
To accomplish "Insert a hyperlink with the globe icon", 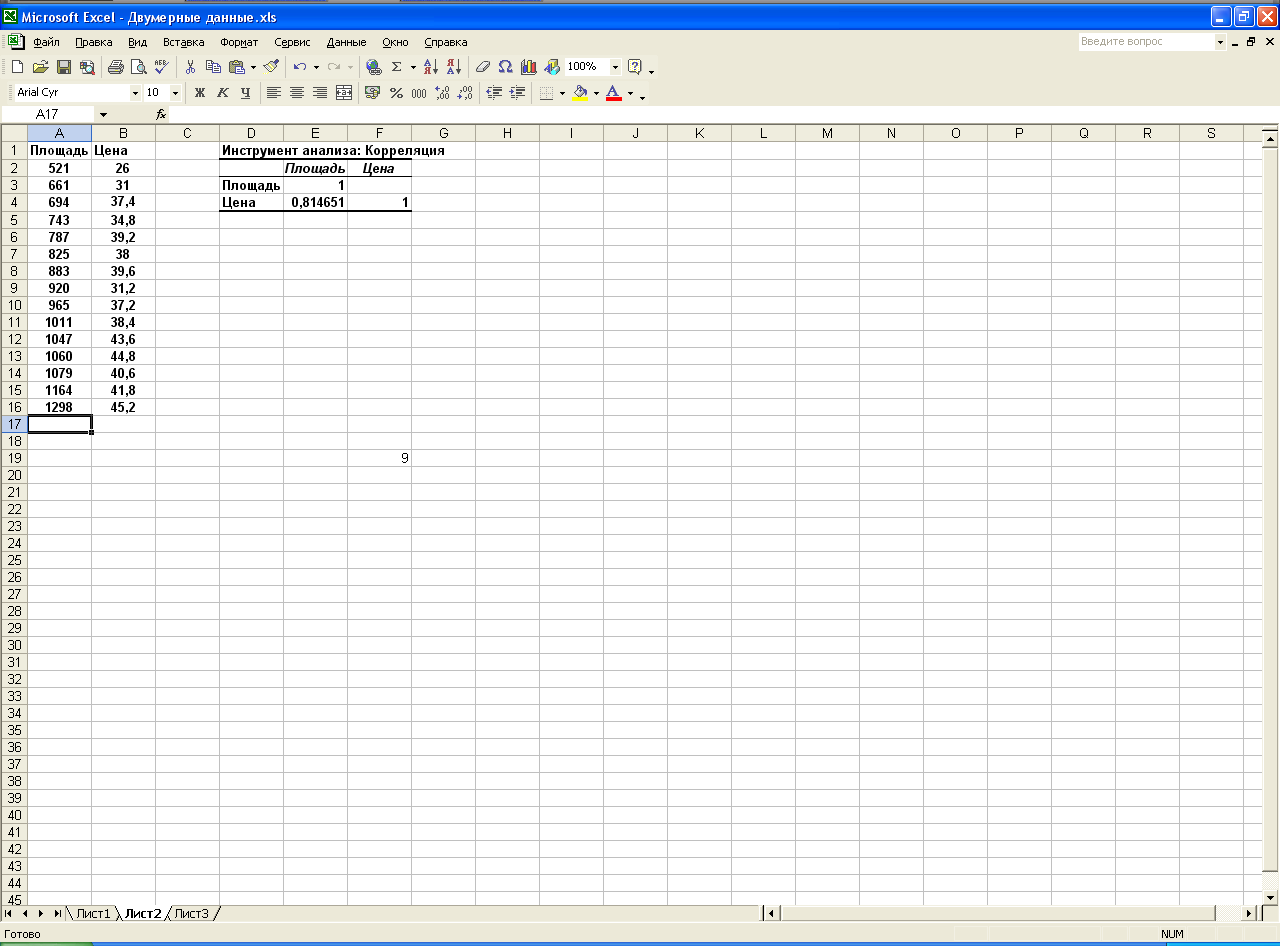I will [373, 67].
